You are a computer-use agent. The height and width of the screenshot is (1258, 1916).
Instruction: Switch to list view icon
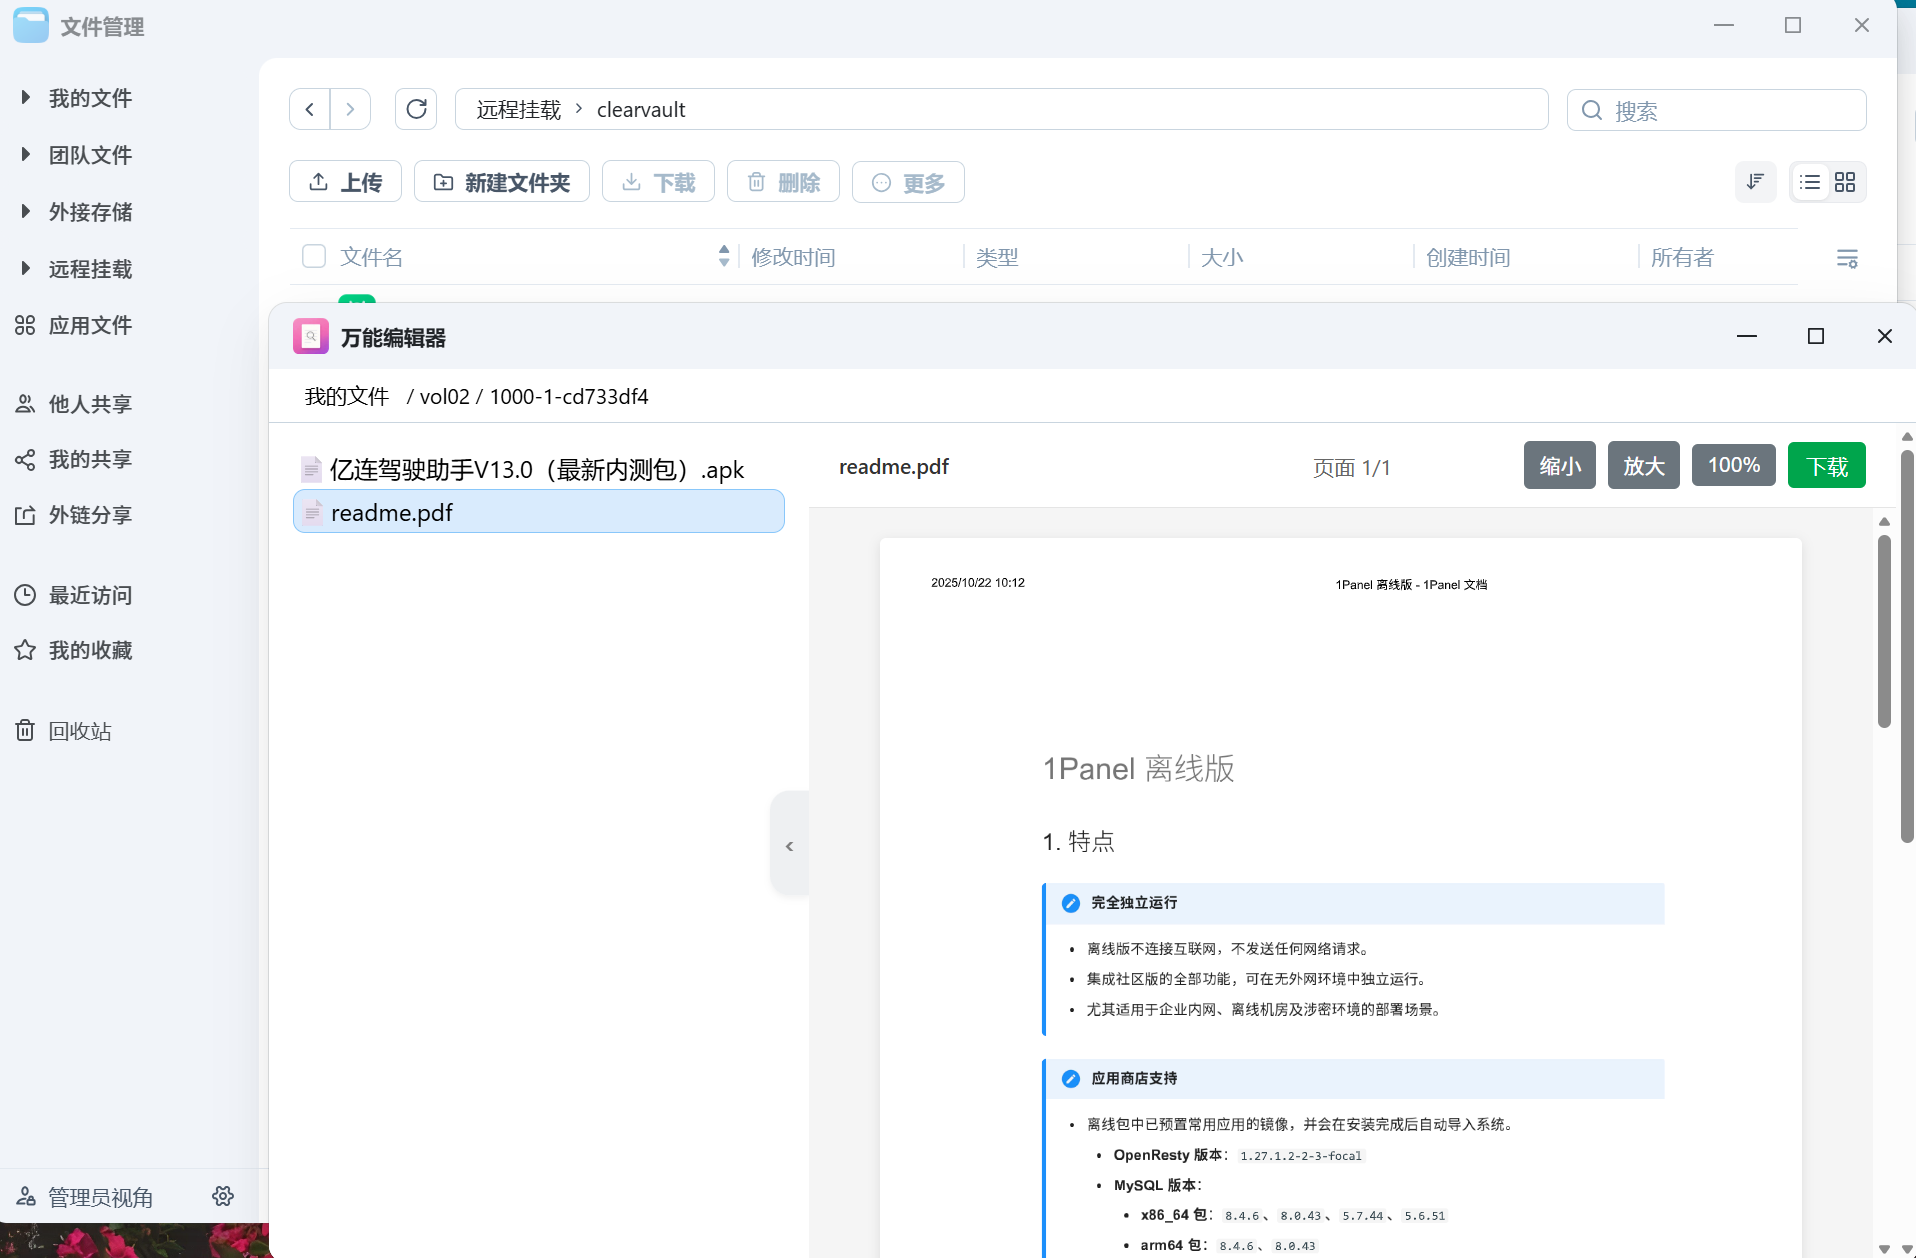[x=1810, y=182]
